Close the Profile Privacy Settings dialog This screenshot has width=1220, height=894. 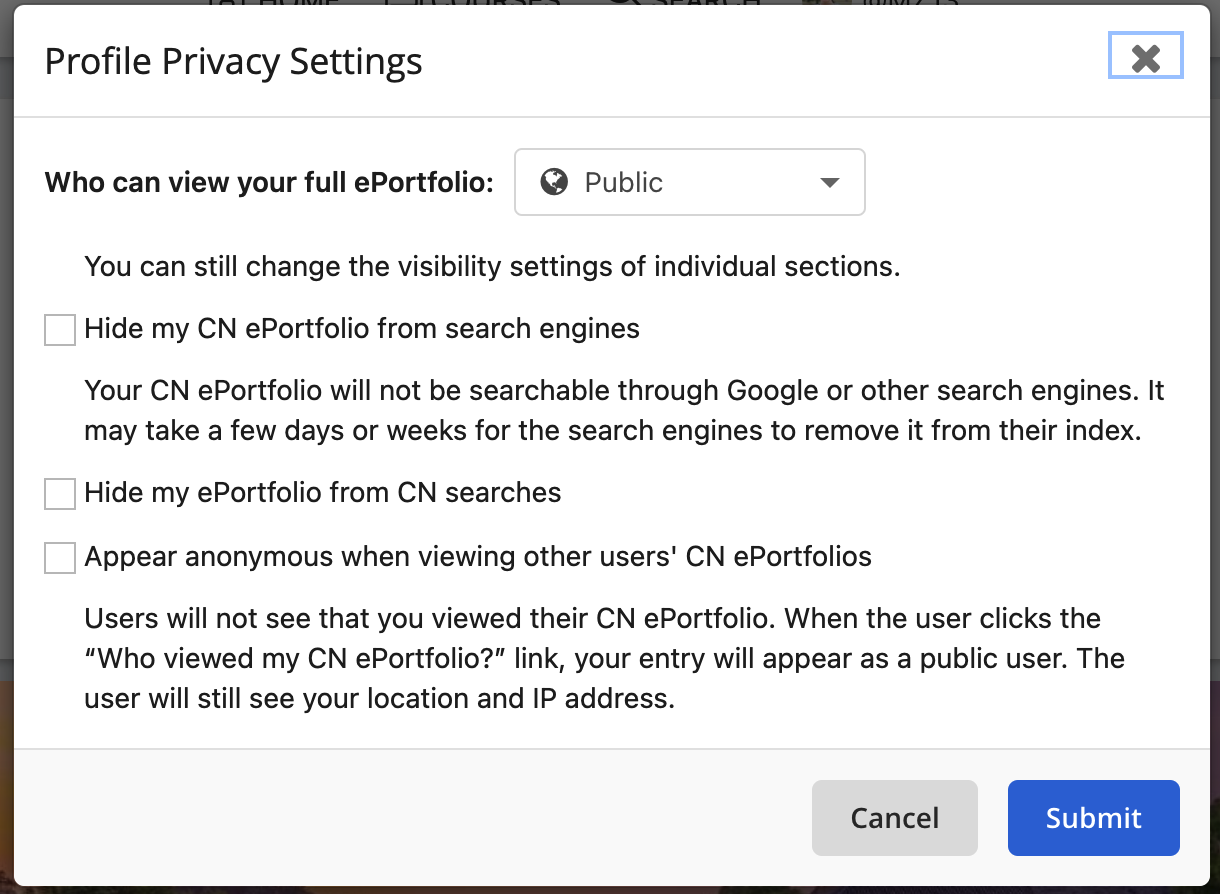tap(1146, 56)
